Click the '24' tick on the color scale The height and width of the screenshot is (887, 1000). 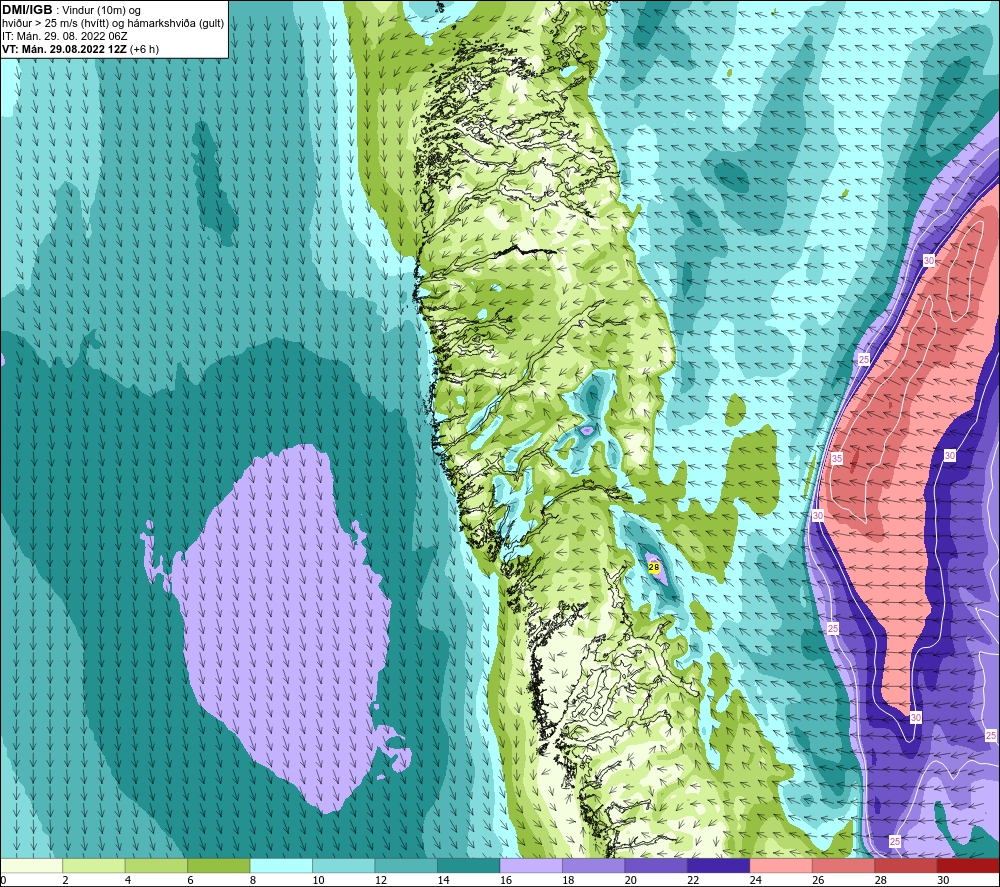click(756, 880)
